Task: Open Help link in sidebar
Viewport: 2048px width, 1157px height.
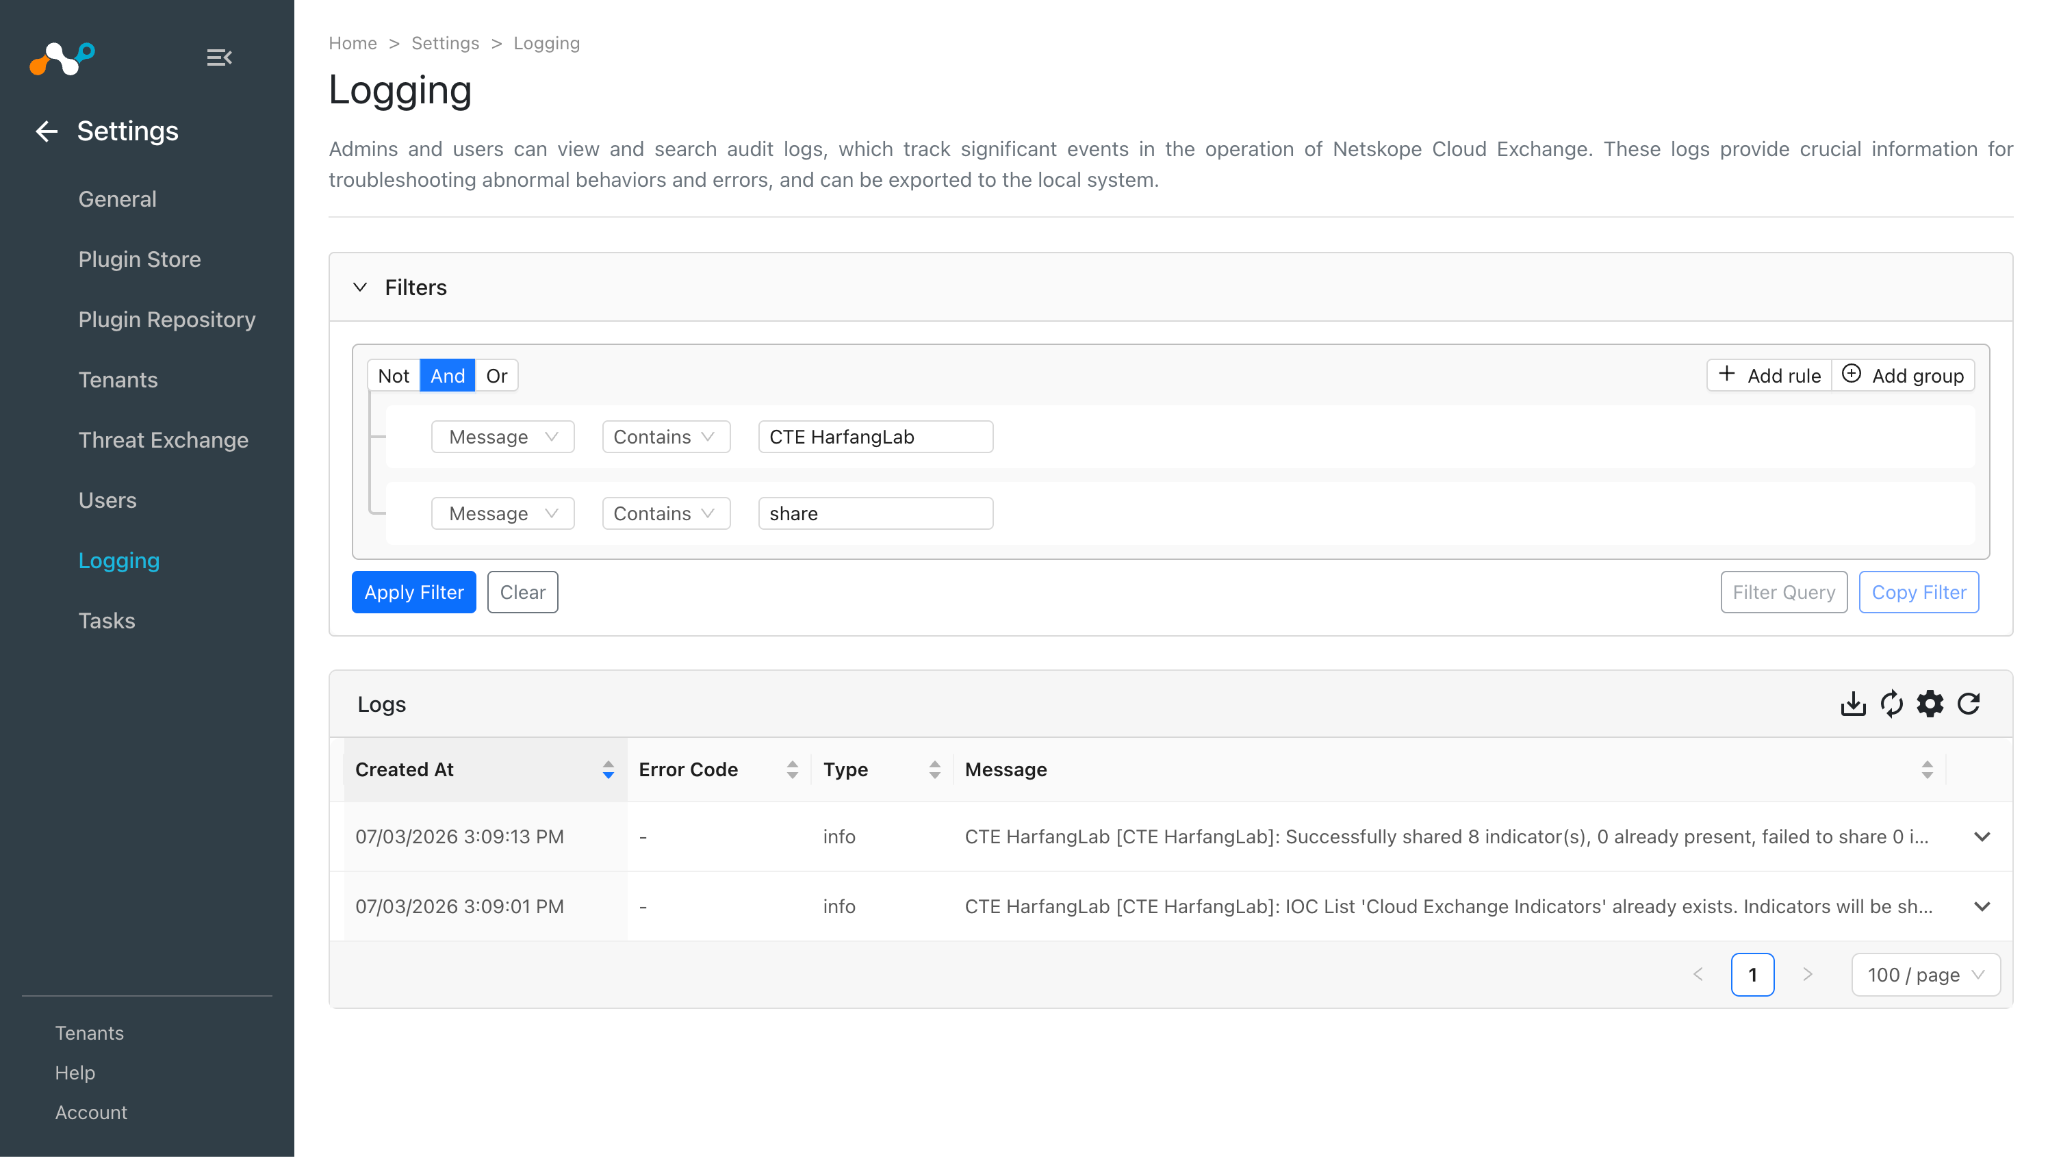Action: 75,1073
